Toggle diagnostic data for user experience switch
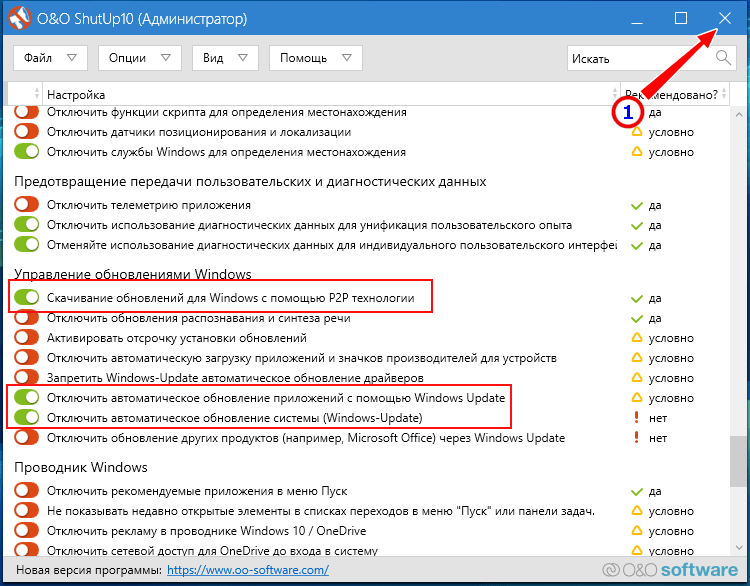 click(26, 225)
